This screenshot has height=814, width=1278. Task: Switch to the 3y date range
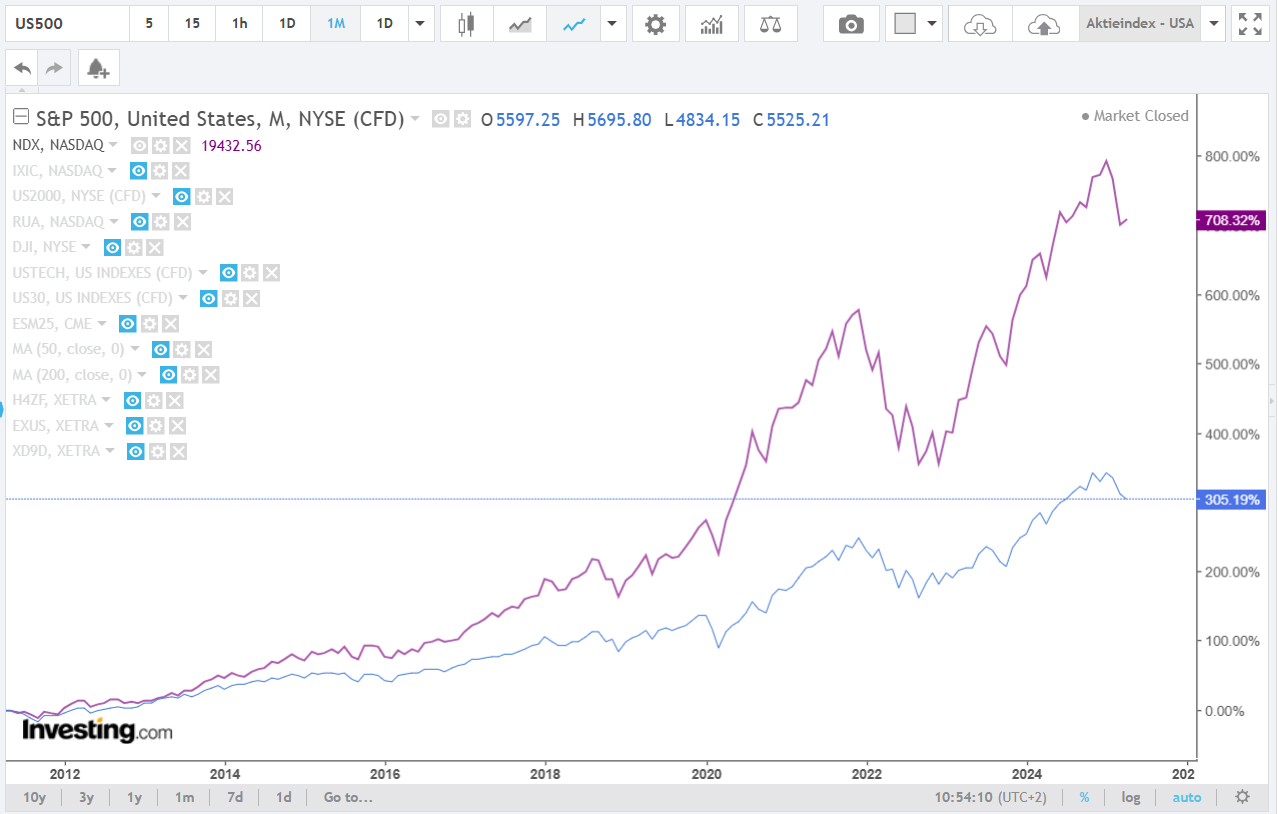87,797
